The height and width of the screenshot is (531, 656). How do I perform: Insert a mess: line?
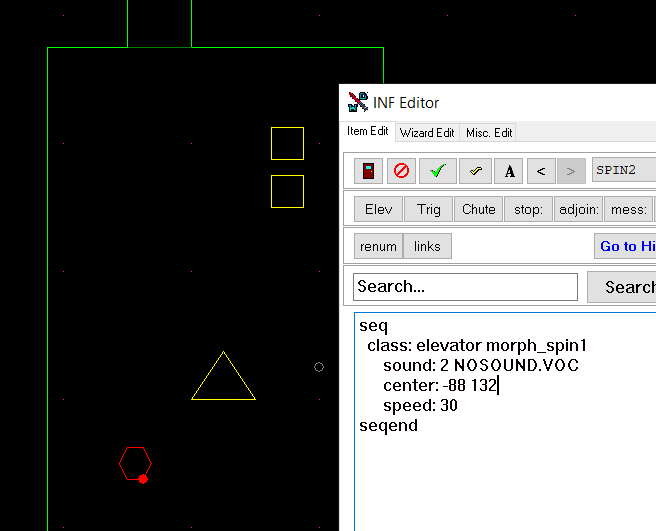[629, 209]
